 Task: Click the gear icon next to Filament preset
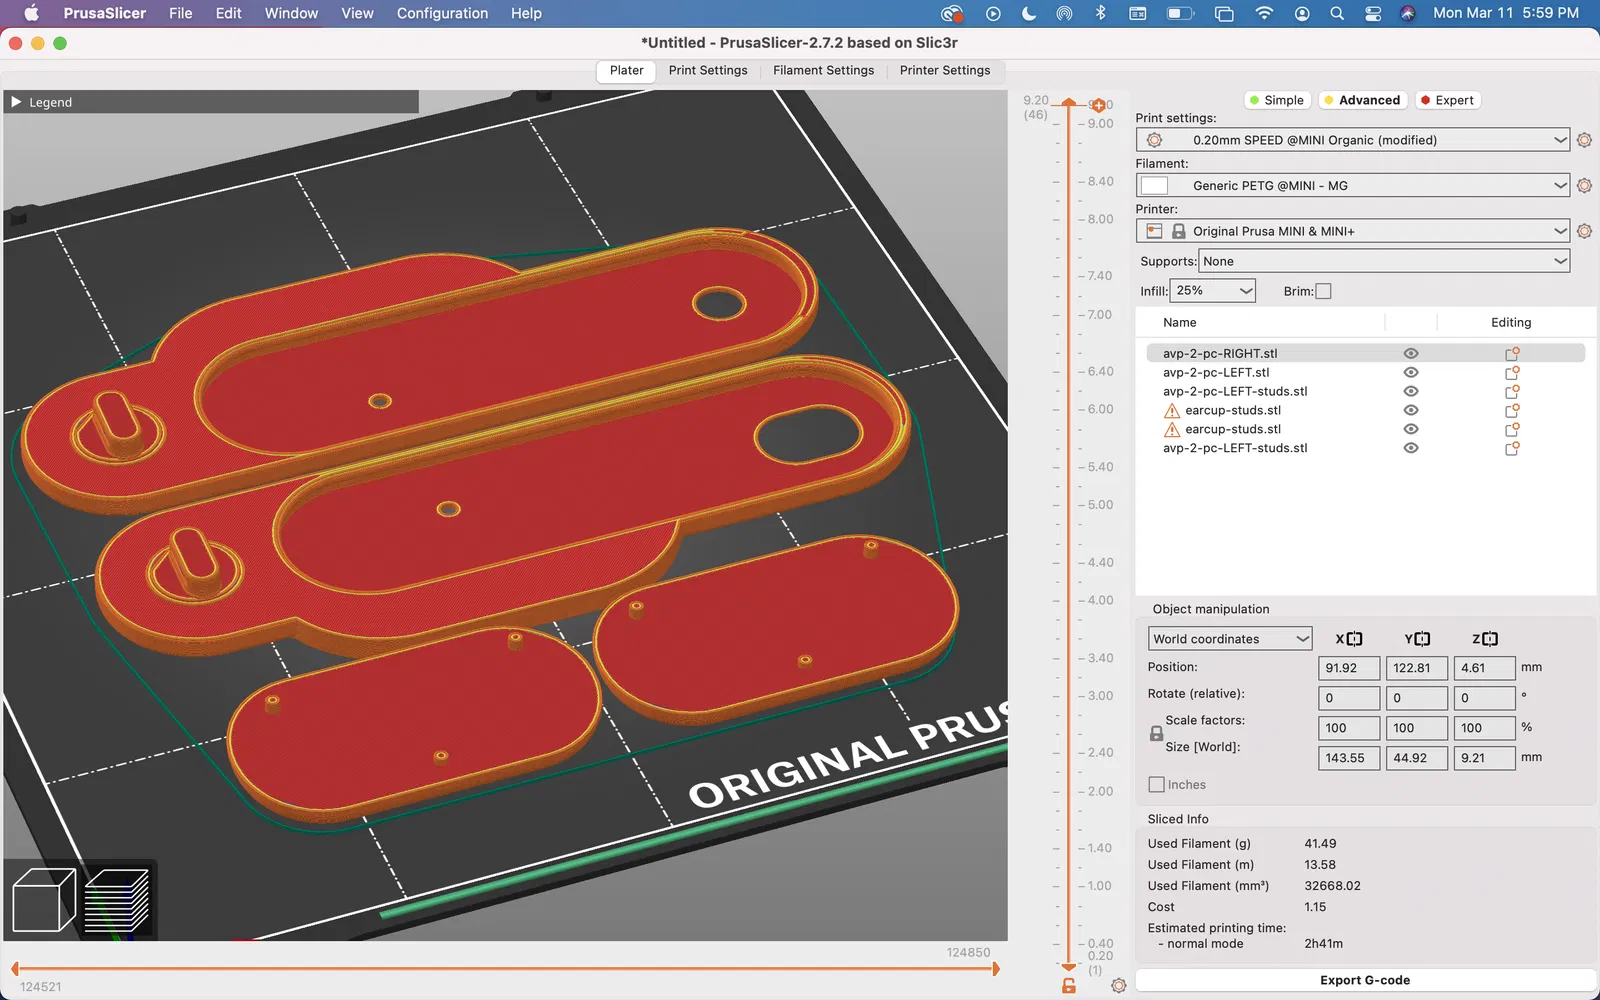point(1584,186)
